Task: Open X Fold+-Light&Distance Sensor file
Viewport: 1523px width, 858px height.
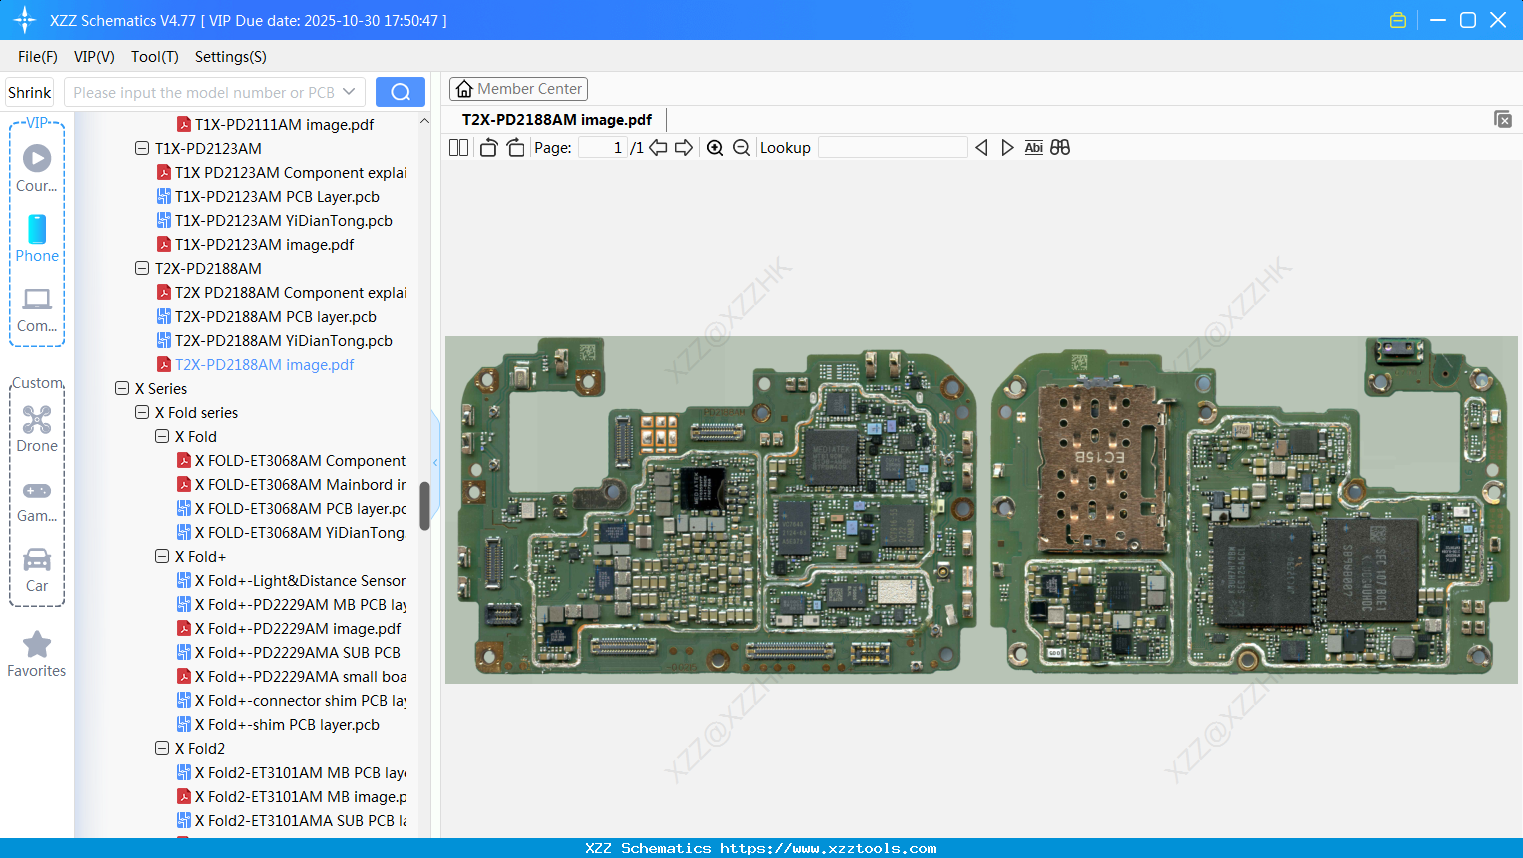Action: click(300, 581)
